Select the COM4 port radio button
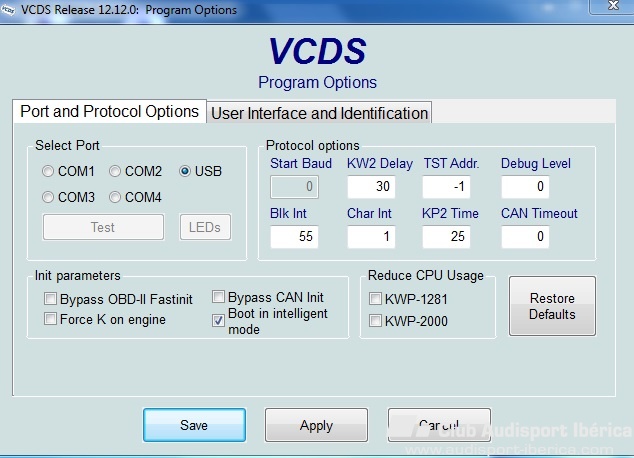634x458 pixels. pos(115,197)
